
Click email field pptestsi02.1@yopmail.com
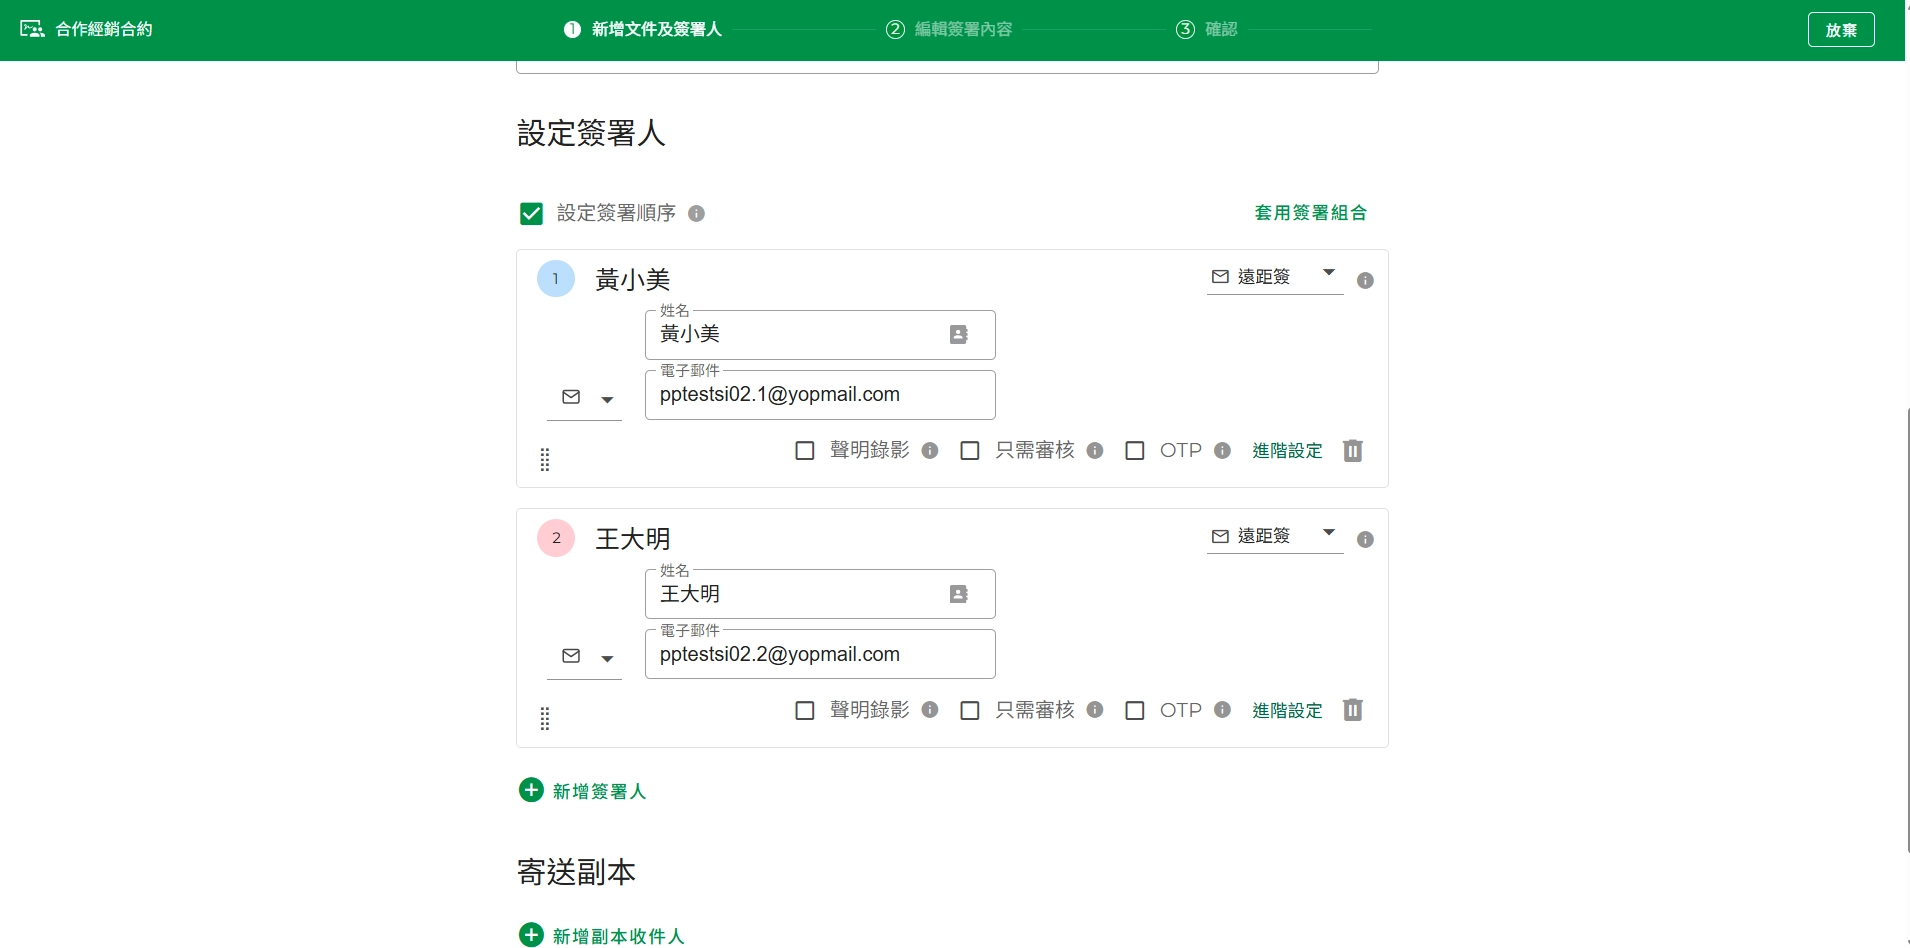[820, 395]
